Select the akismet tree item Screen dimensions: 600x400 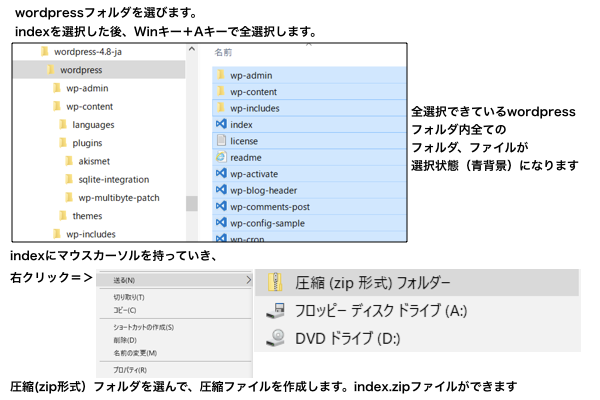click(94, 161)
